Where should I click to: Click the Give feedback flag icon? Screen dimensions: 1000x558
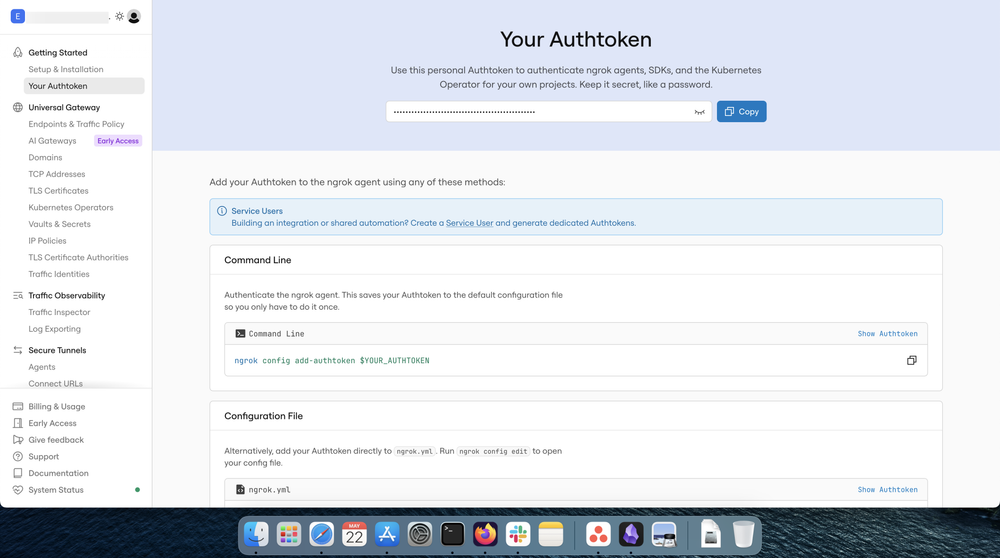pos(18,439)
